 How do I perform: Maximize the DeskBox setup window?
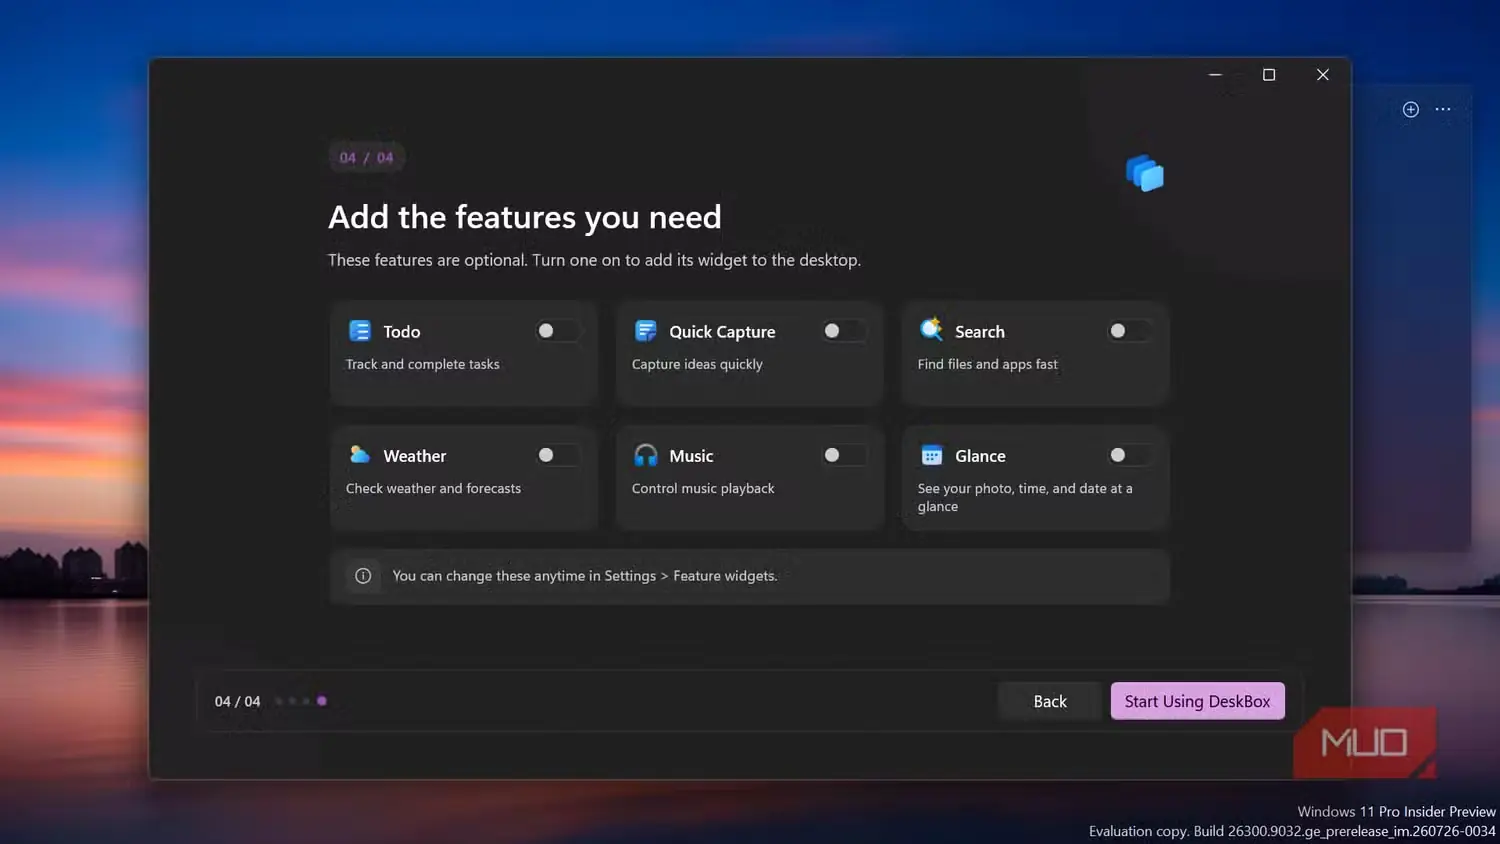pyautogui.click(x=1269, y=75)
